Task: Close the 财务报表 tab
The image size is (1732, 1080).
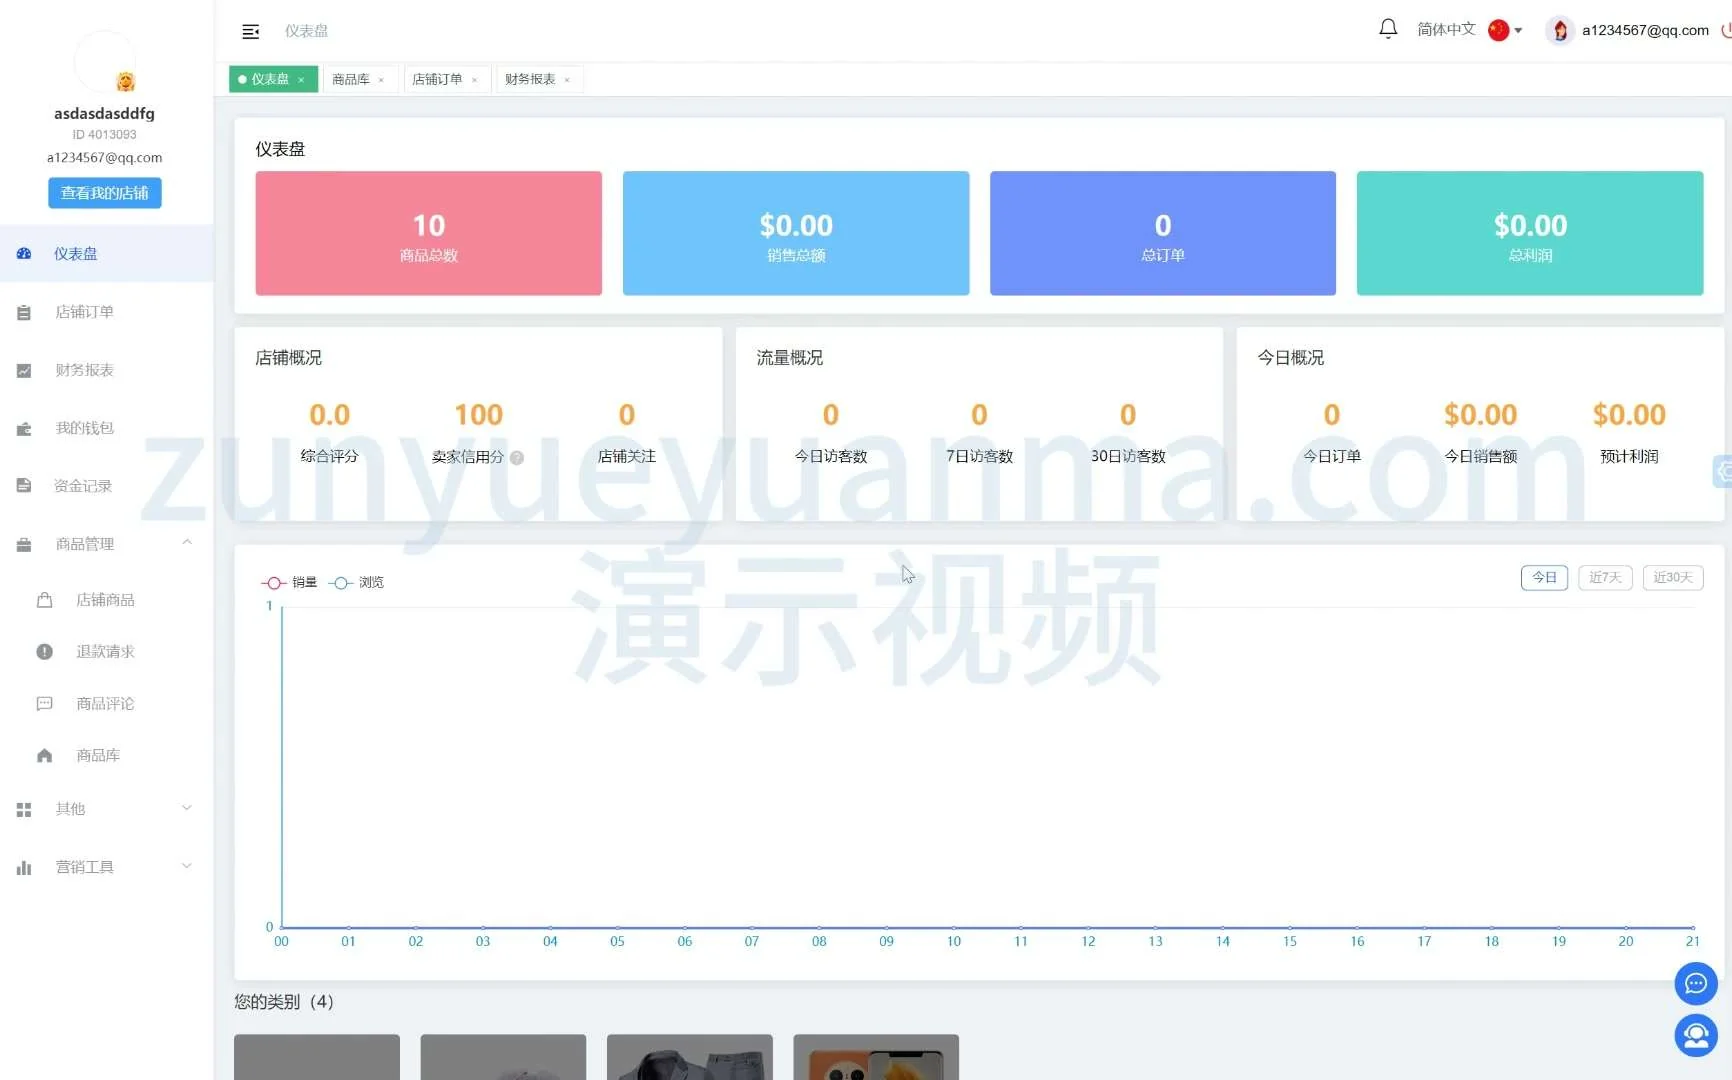Action: pyautogui.click(x=567, y=81)
